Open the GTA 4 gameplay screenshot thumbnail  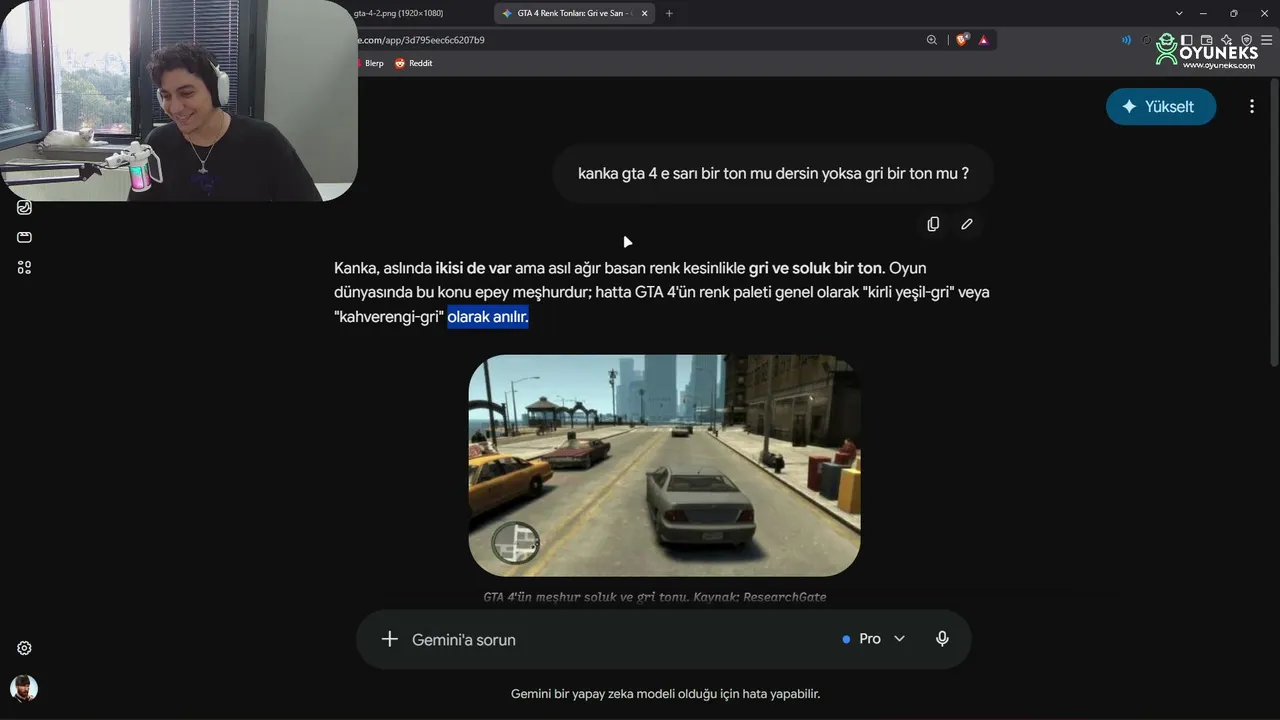[664, 465]
